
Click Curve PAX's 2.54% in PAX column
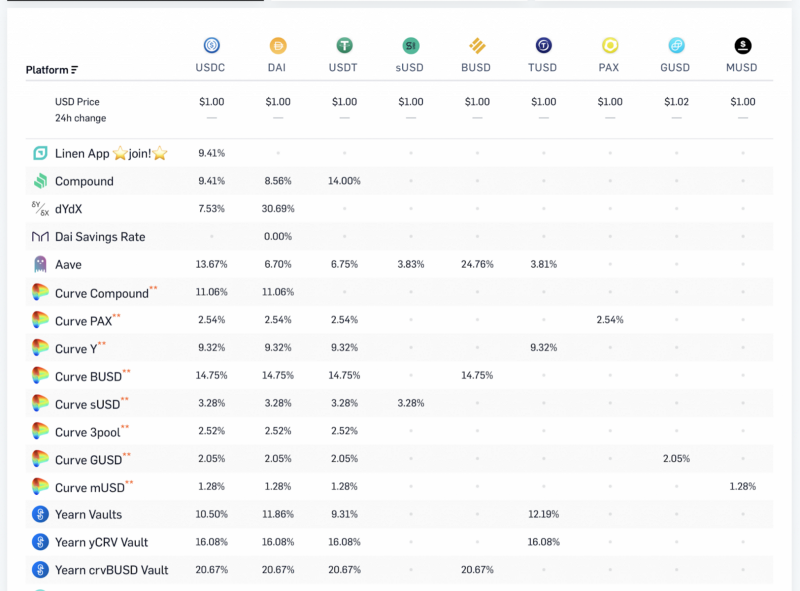610,319
